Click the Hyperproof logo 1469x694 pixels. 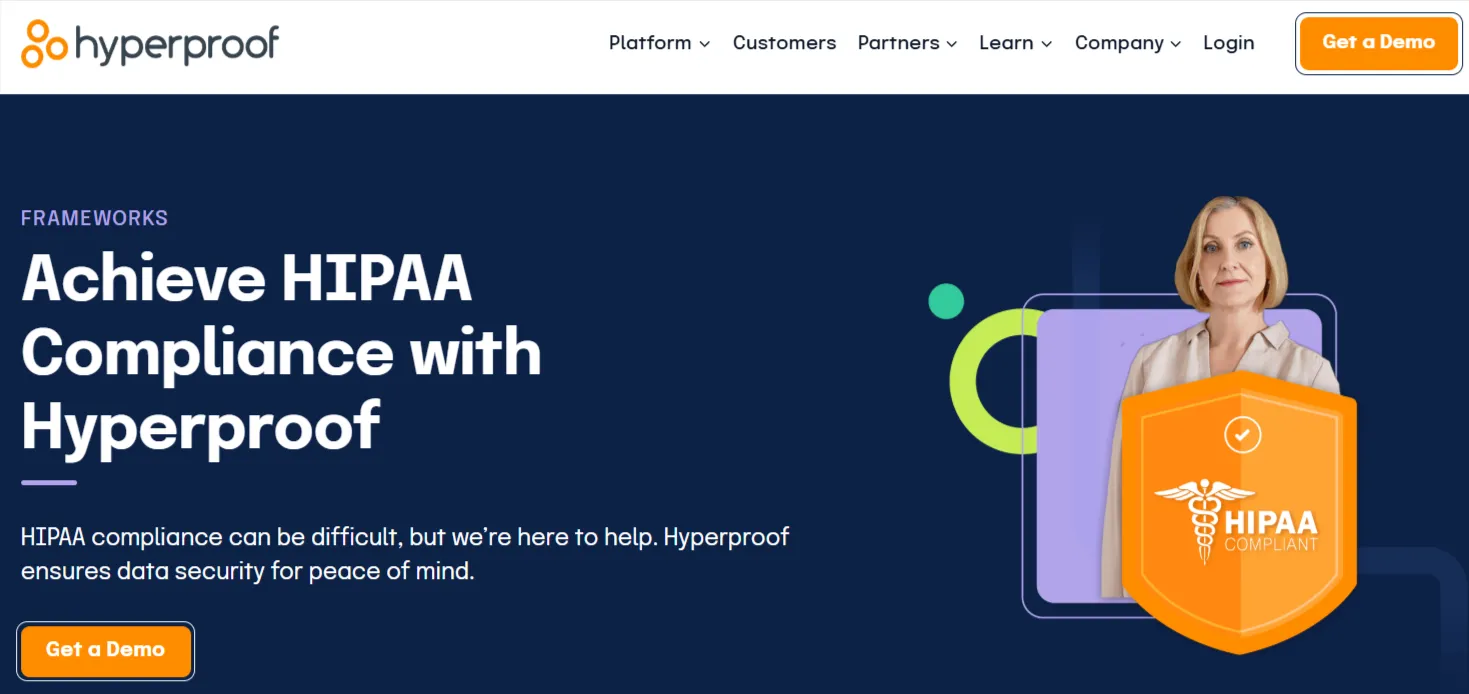tap(150, 44)
